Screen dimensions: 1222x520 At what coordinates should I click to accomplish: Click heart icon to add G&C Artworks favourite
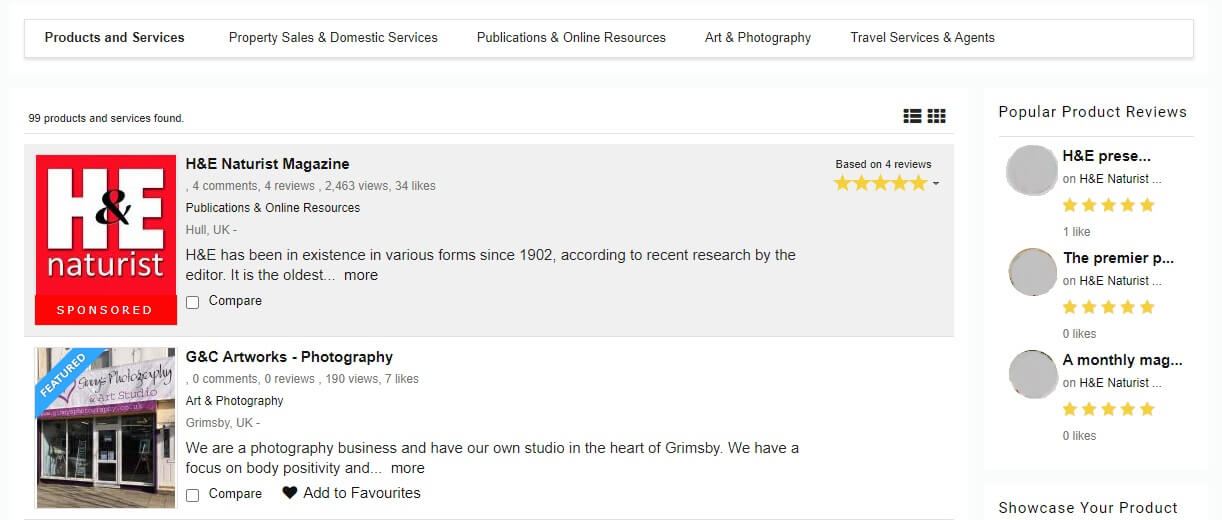tap(290, 493)
